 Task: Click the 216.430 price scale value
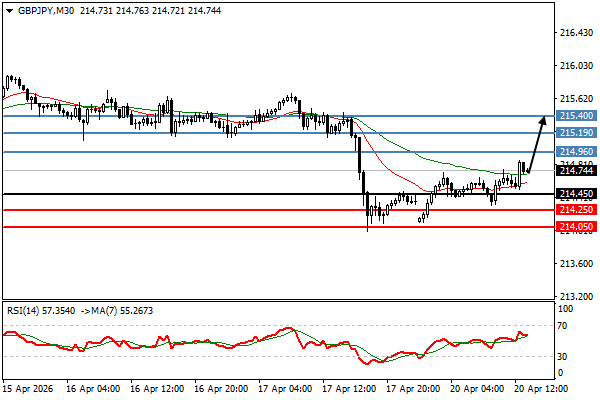pyautogui.click(x=576, y=33)
